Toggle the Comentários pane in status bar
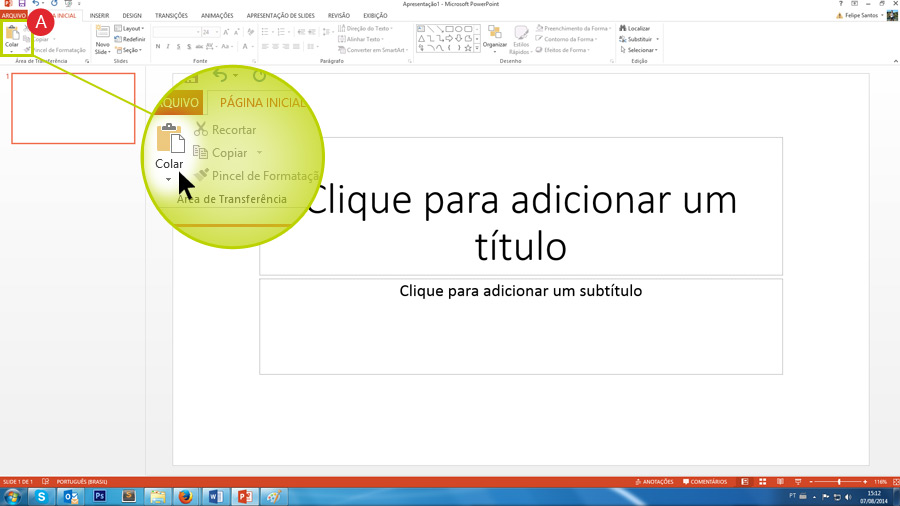 (705, 482)
